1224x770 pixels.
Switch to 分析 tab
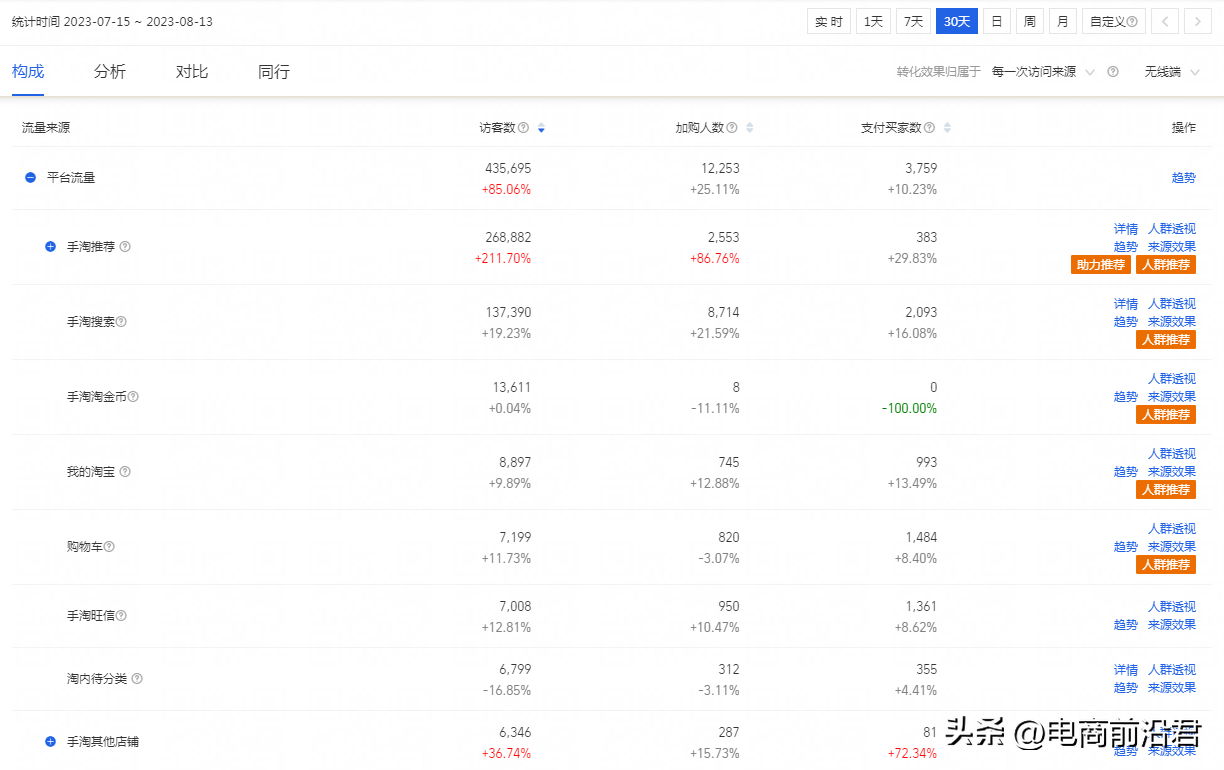110,72
